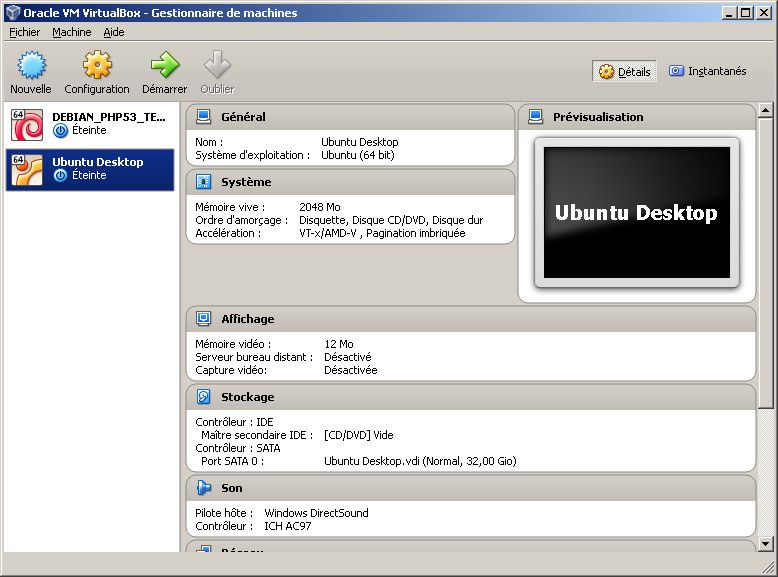Start the VM with Démarrer arrow
Image resolution: width=778 pixels, height=577 pixels.
(x=165, y=65)
